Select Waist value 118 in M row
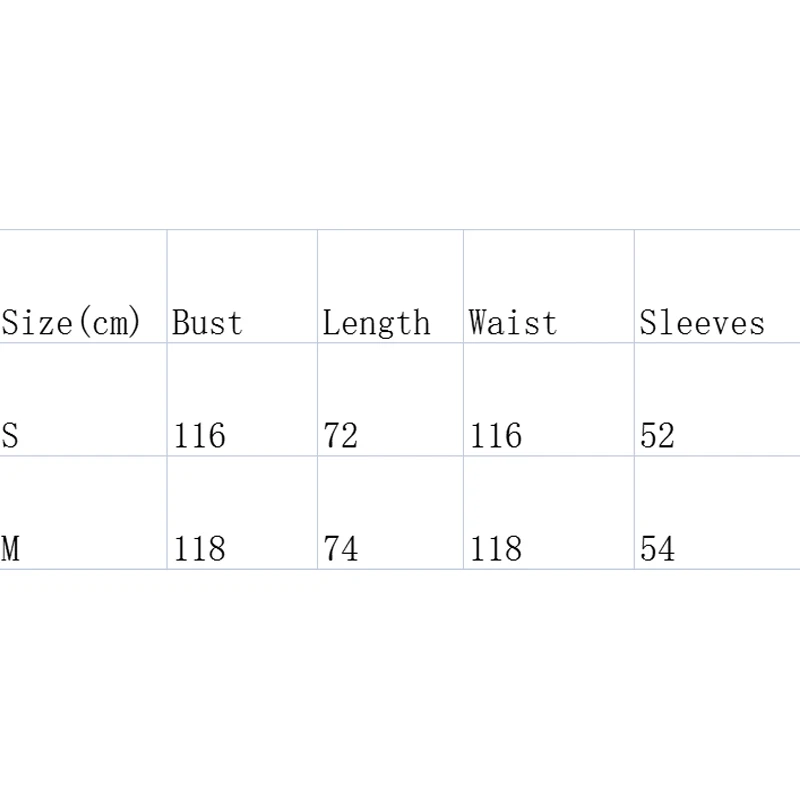Screen dimensions: 800x800 (496, 549)
